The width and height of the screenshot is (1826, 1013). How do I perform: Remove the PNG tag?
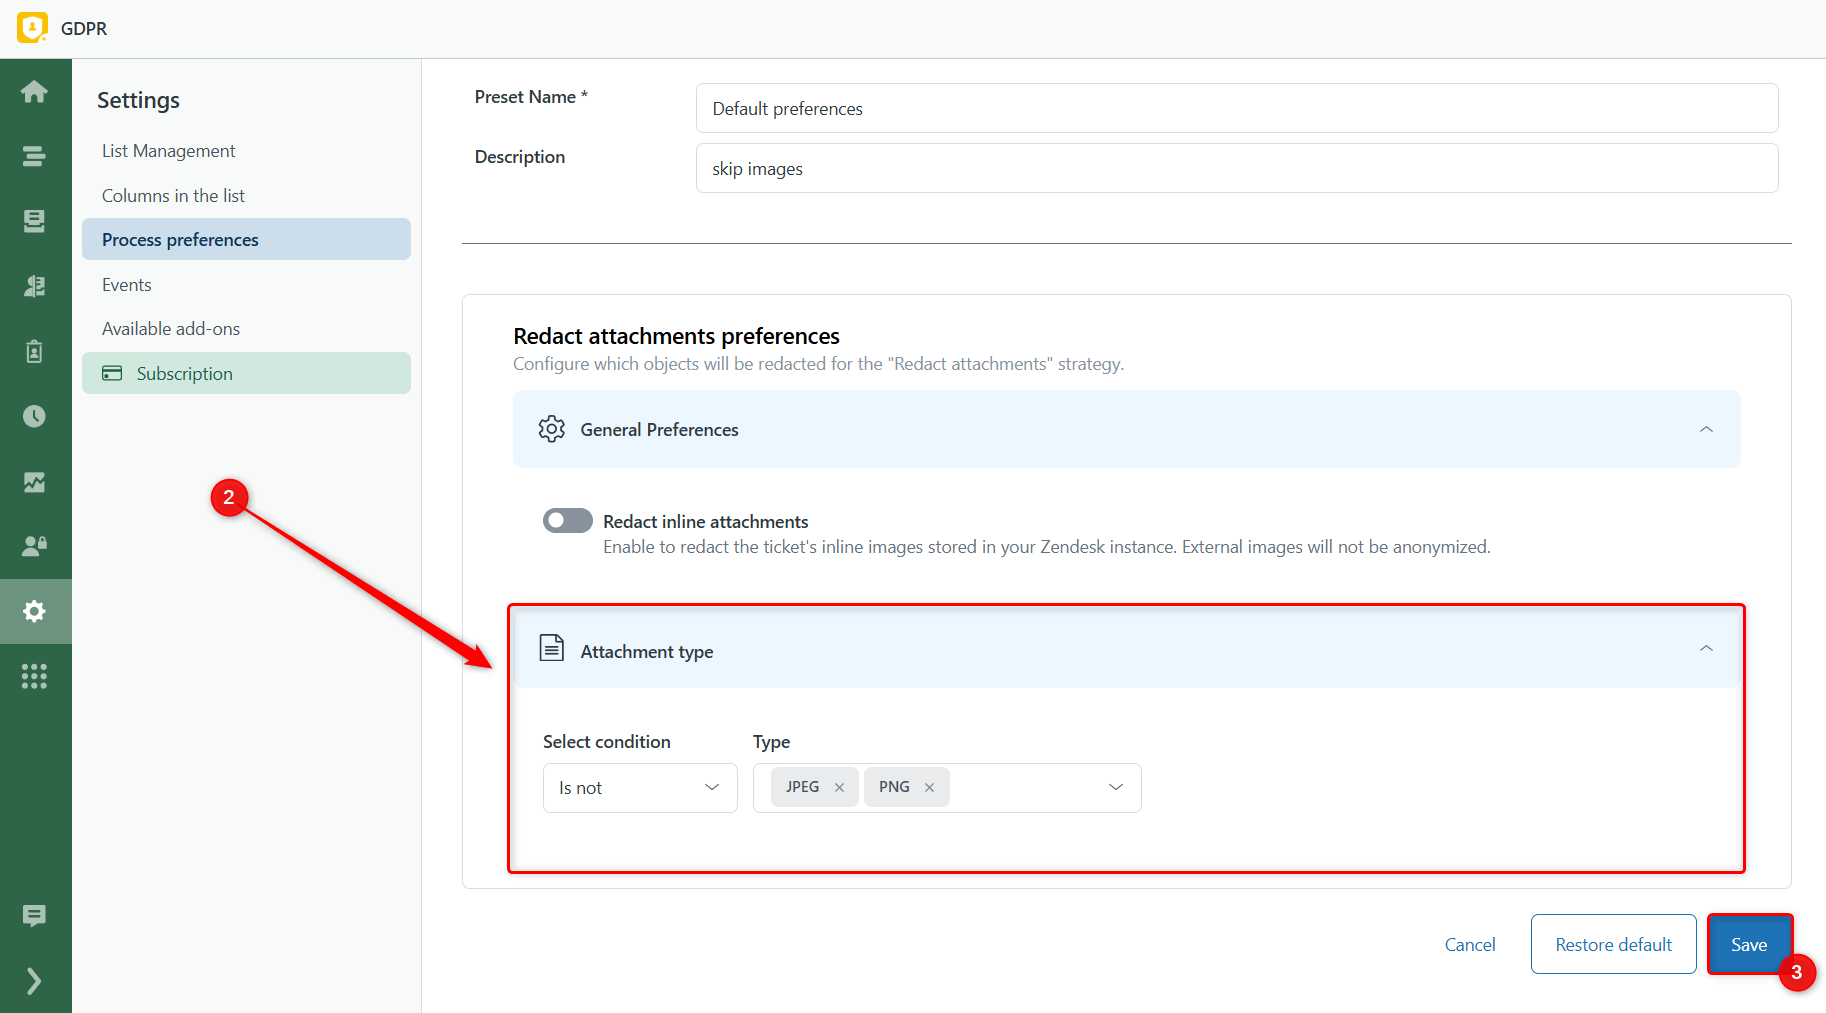coord(929,788)
